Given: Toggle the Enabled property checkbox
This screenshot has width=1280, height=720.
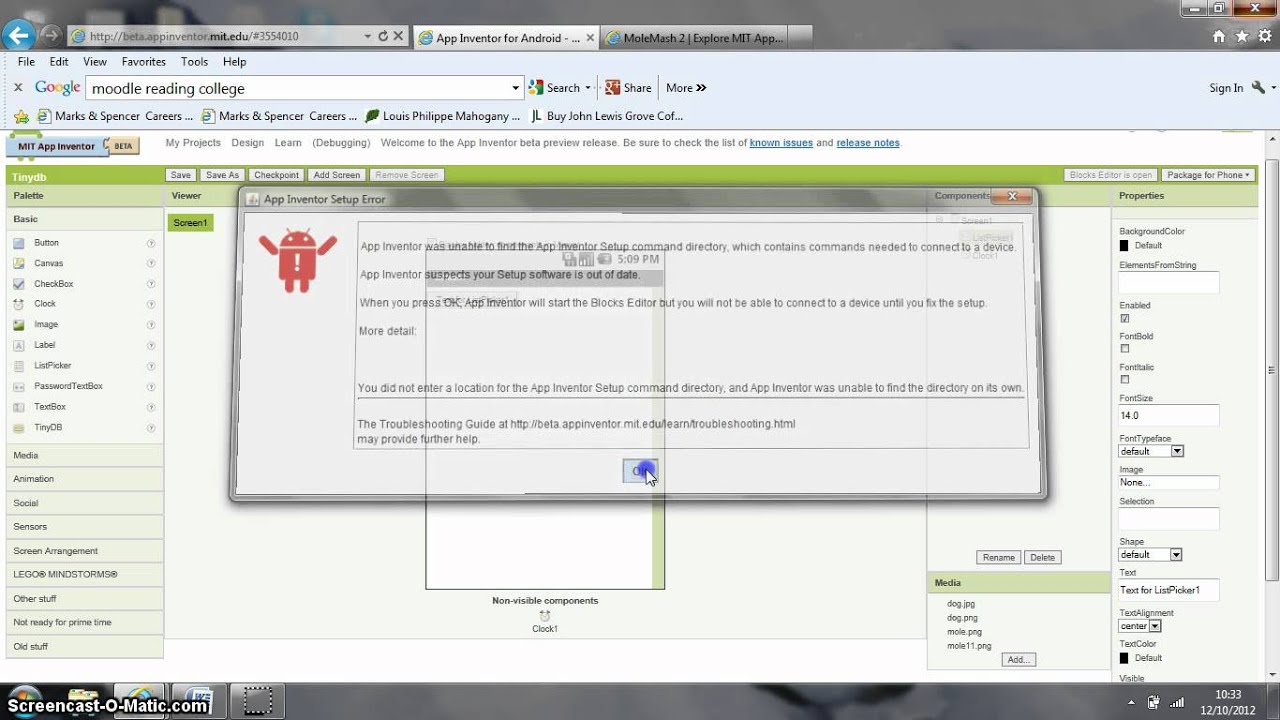Looking at the screenshot, I should pos(1125,319).
